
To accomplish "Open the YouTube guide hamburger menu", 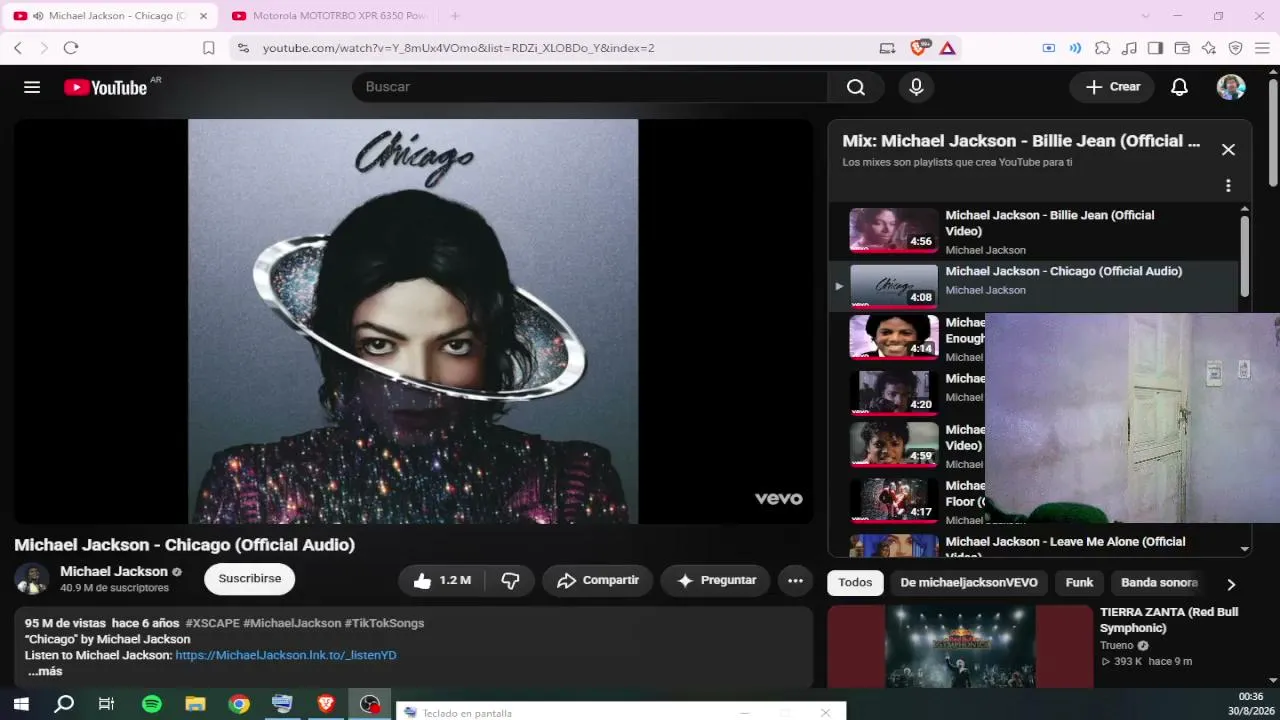I will tap(32, 87).
